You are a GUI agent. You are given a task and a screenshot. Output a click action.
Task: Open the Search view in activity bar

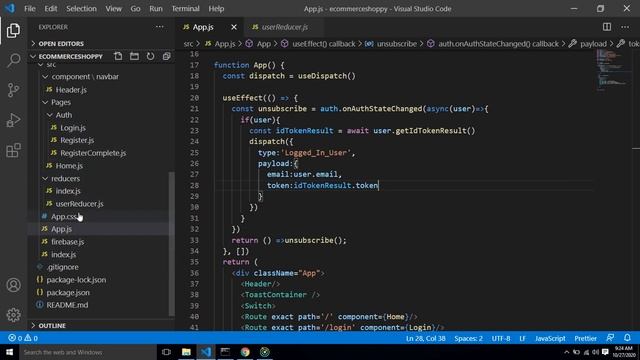13,60
